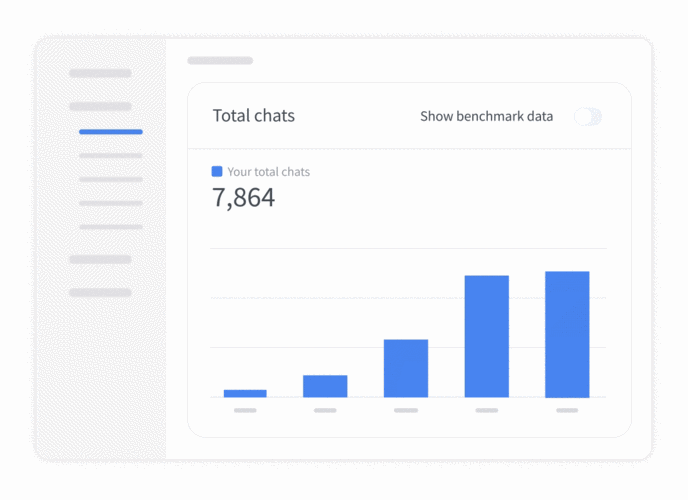The image size is (688, 500).
Task: Click the sidebar sub-item directly below the blue one
Action: click(111, 156)
